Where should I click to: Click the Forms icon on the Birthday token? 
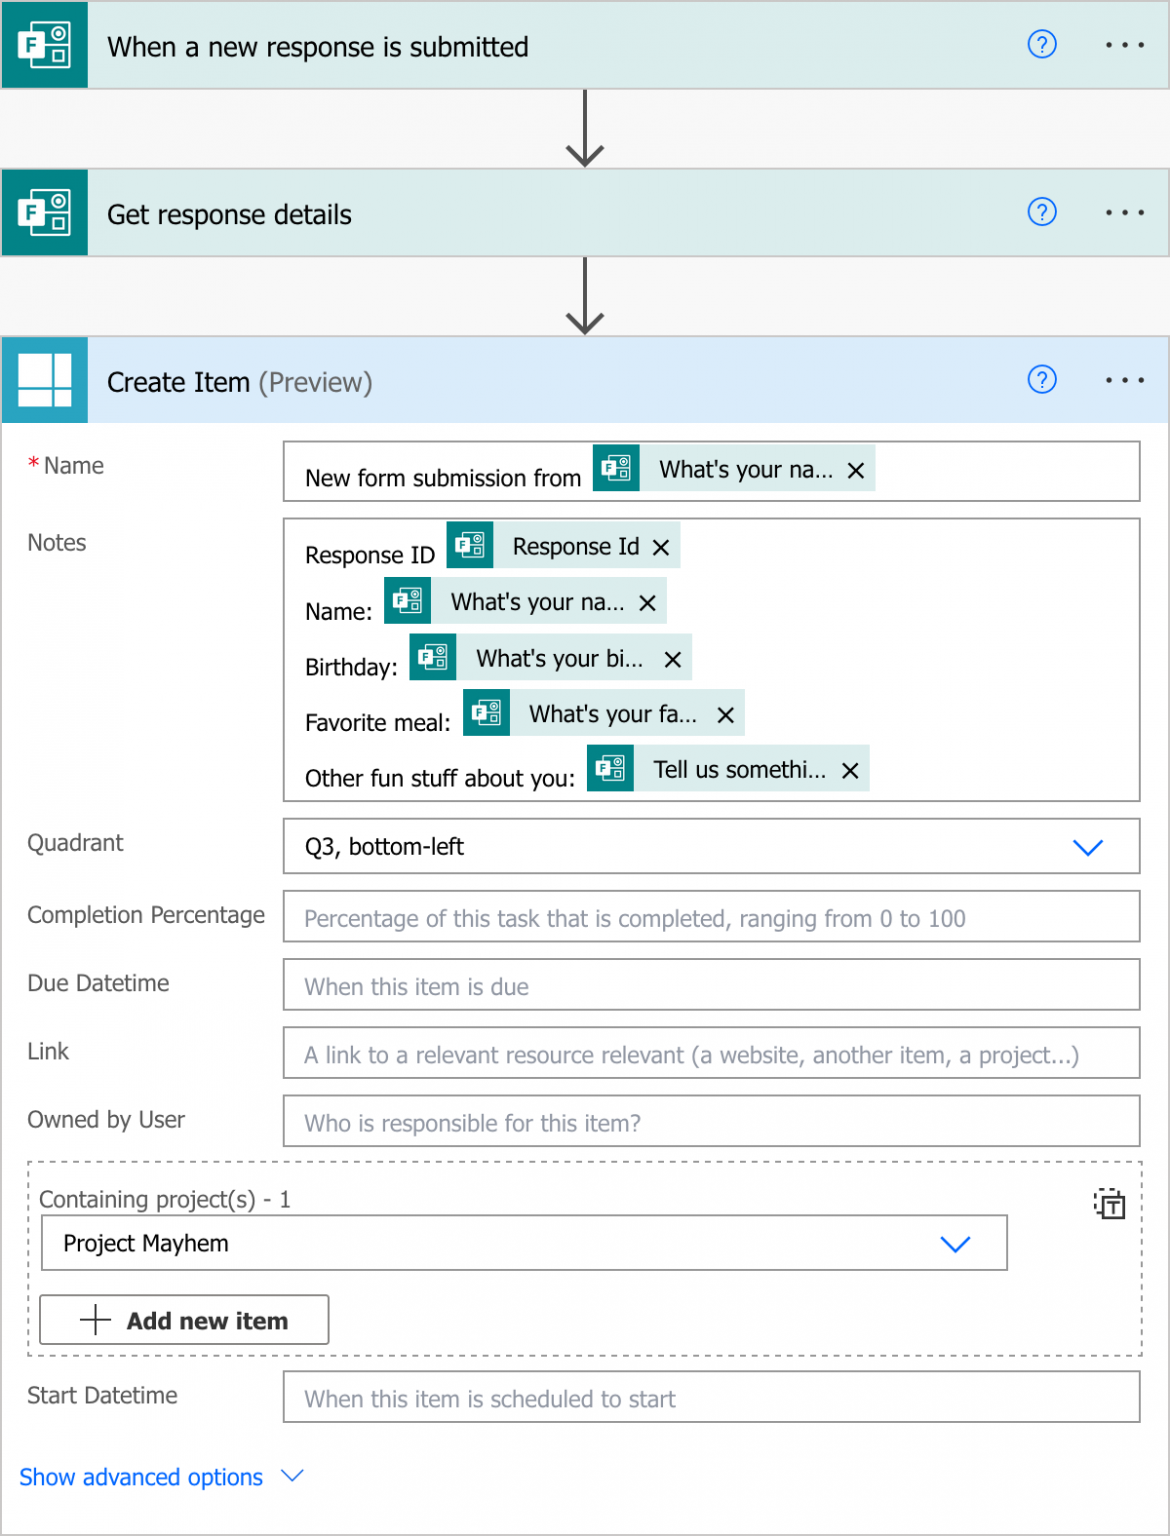pos(433,657)
